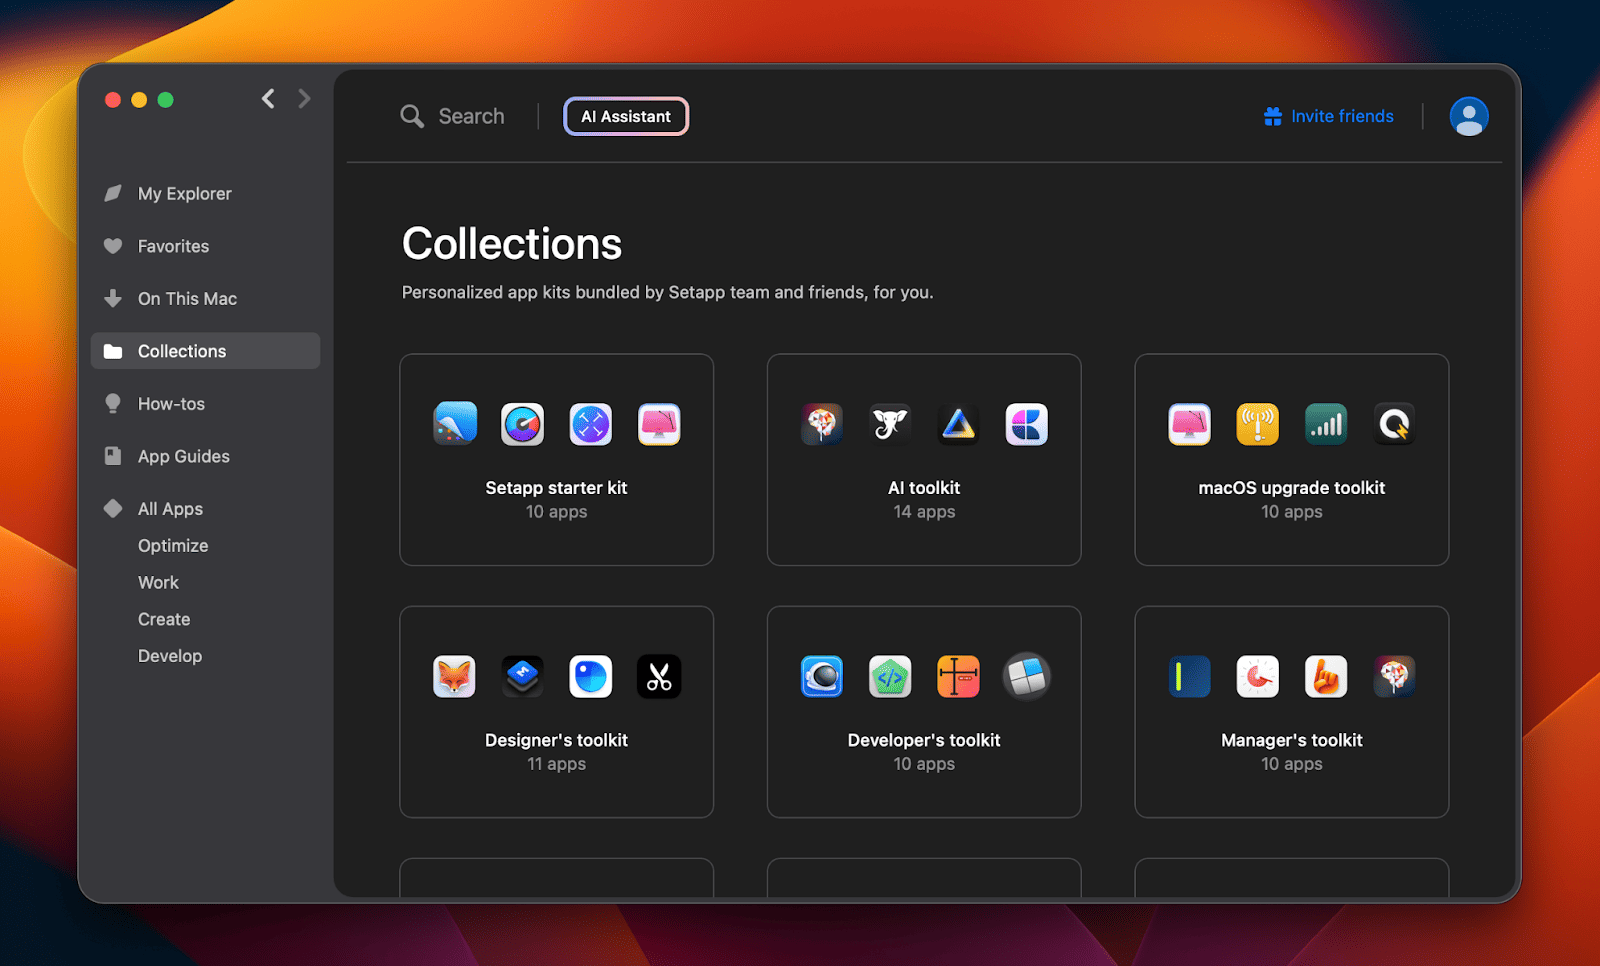Open the Work category
This screenshot has width=1600, height=966.
[158, 582]
